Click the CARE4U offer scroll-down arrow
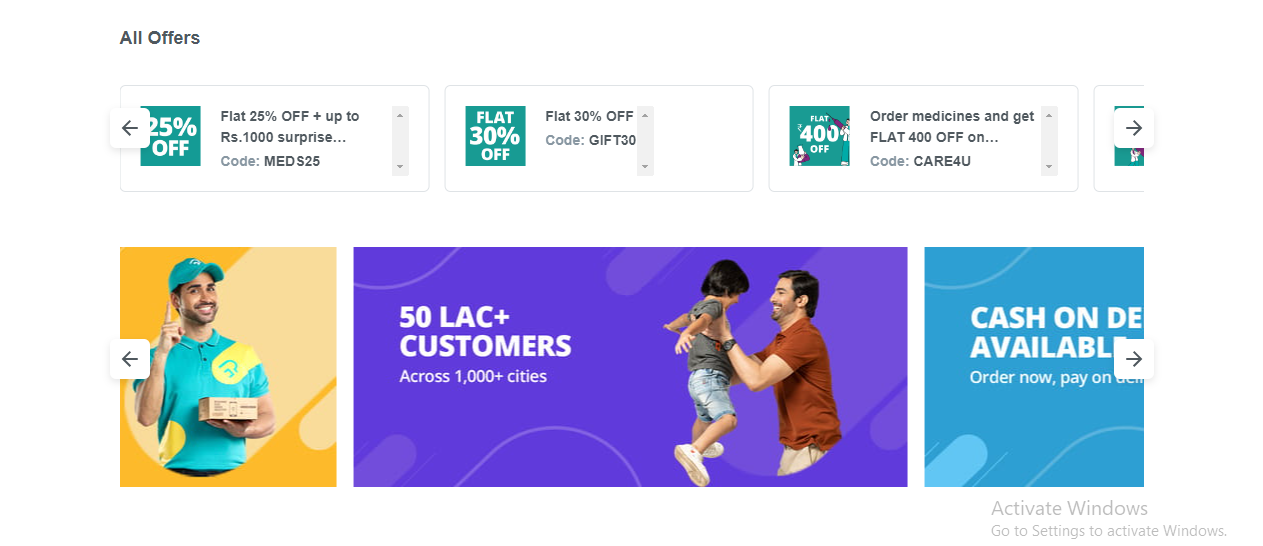Viewport: 1263px width, 546px height. (1049, 167)
